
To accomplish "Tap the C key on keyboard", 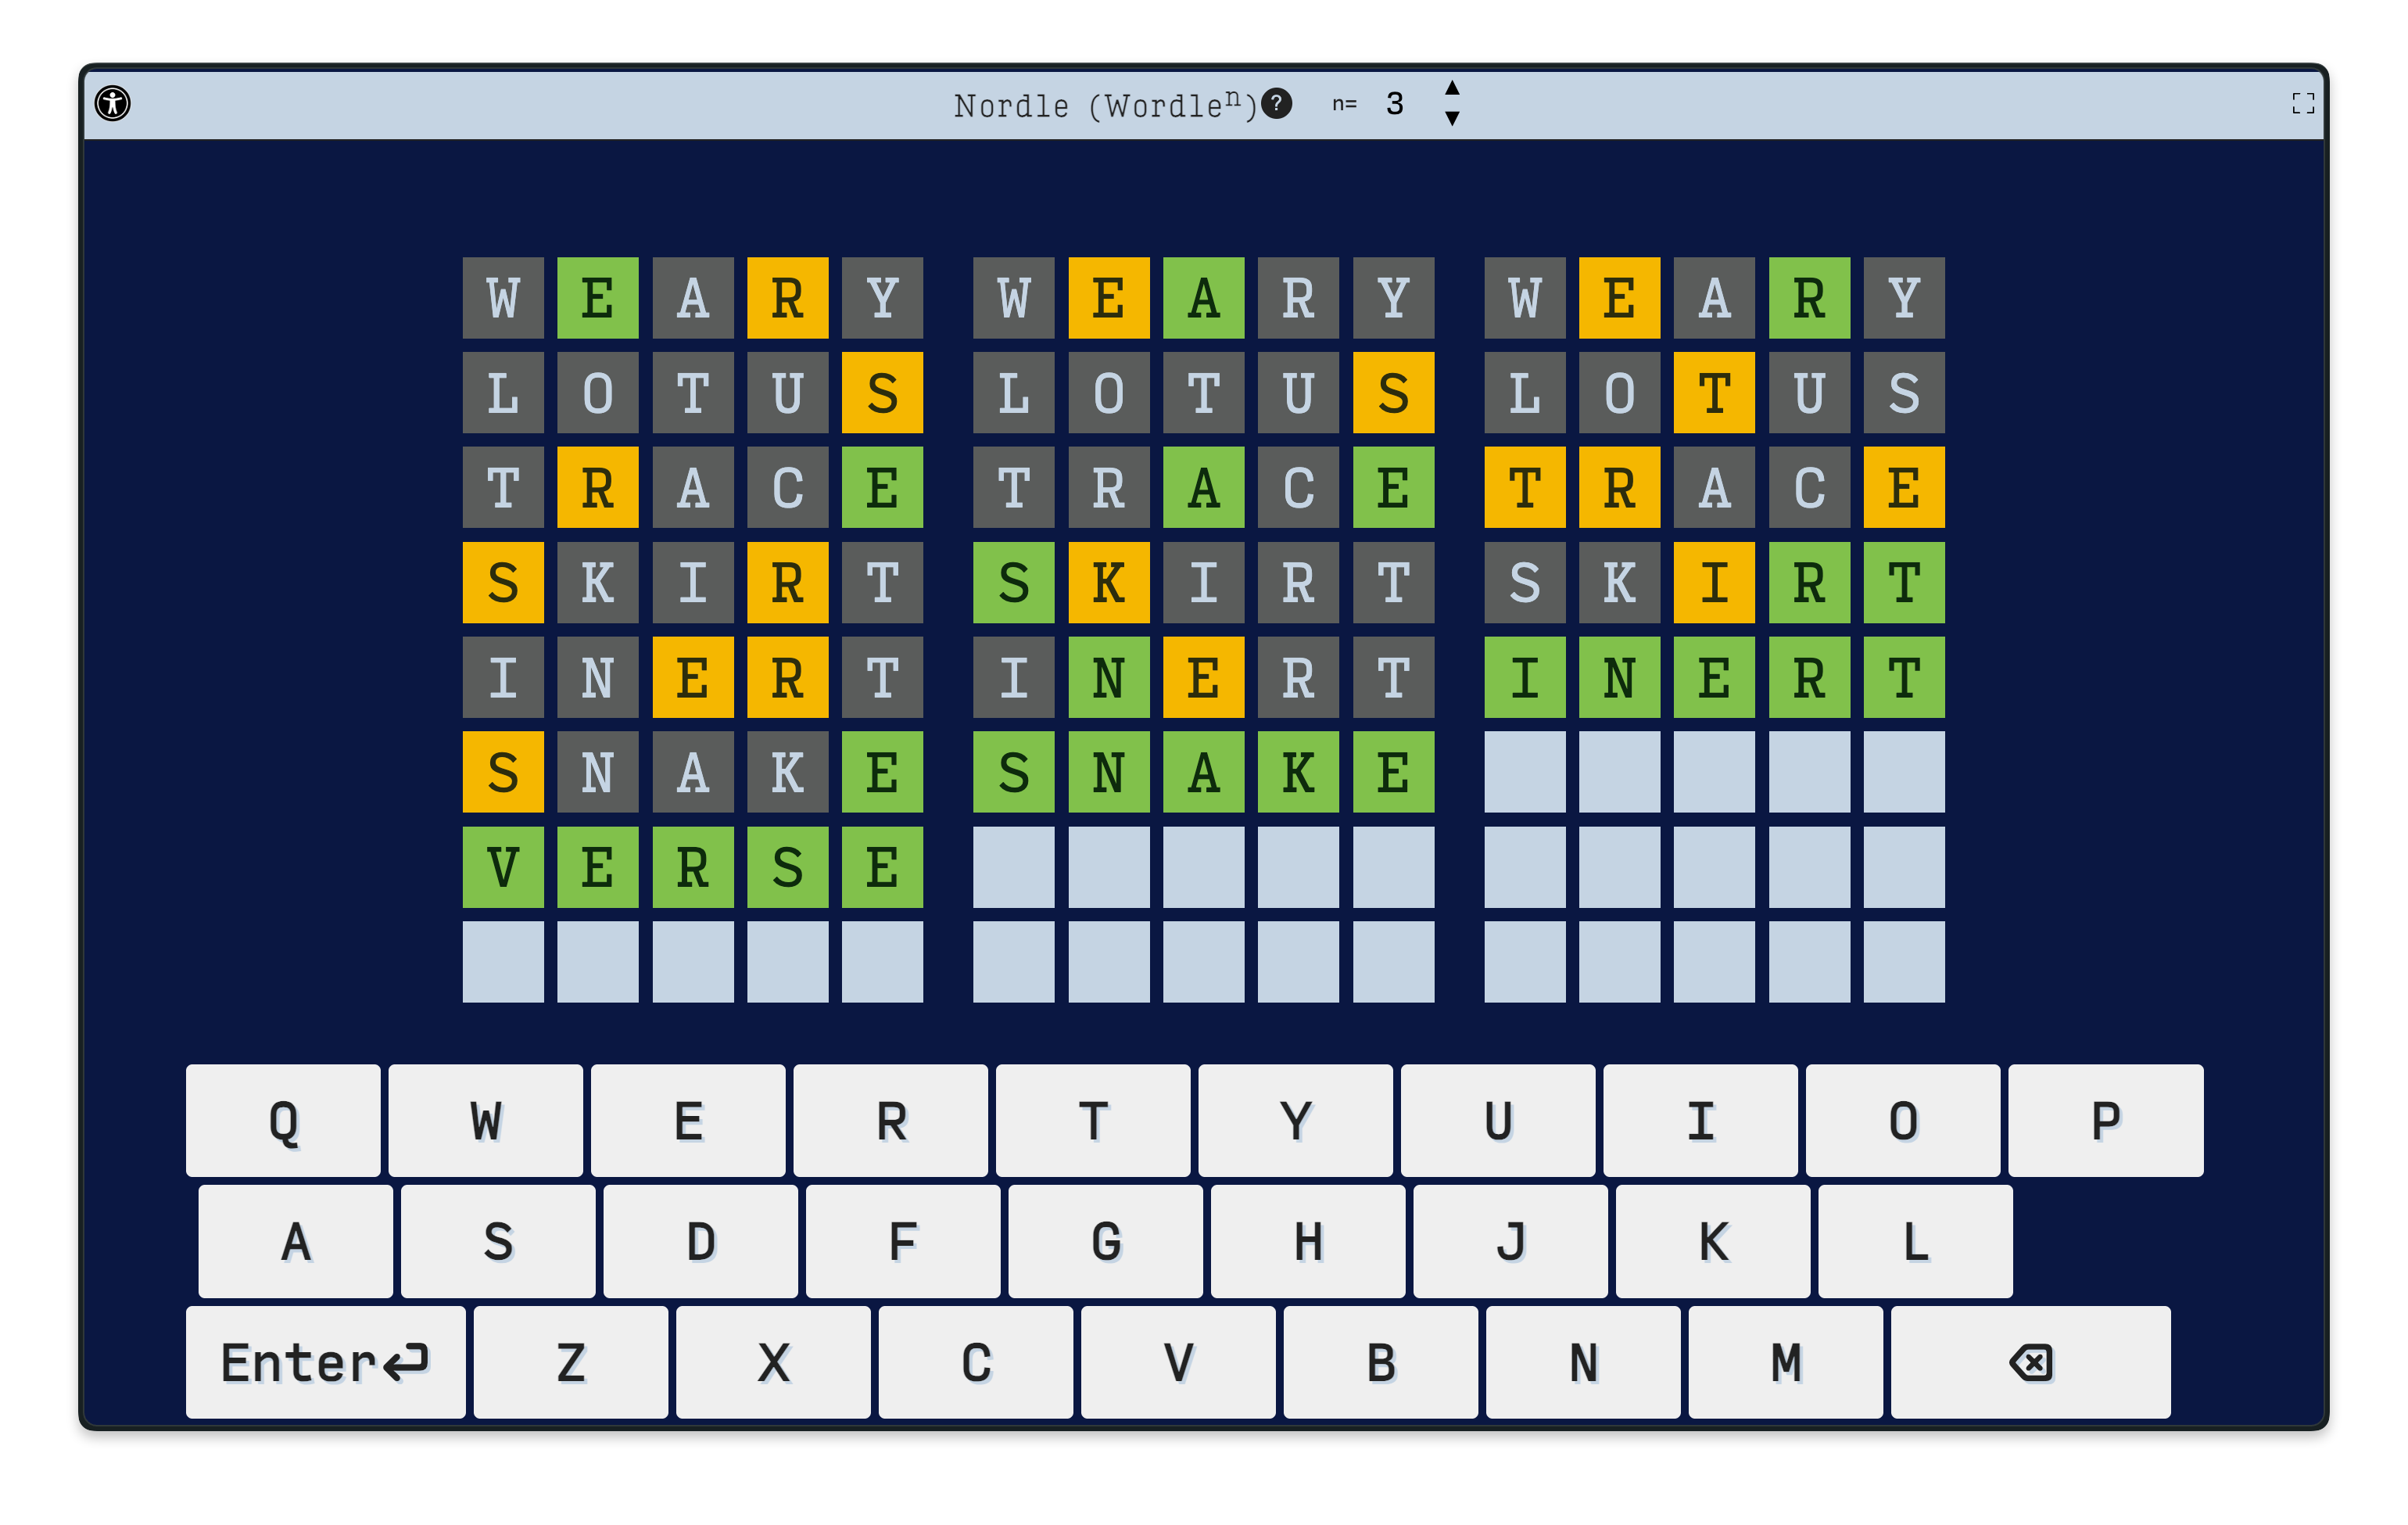I will (x=975, y=1362).
